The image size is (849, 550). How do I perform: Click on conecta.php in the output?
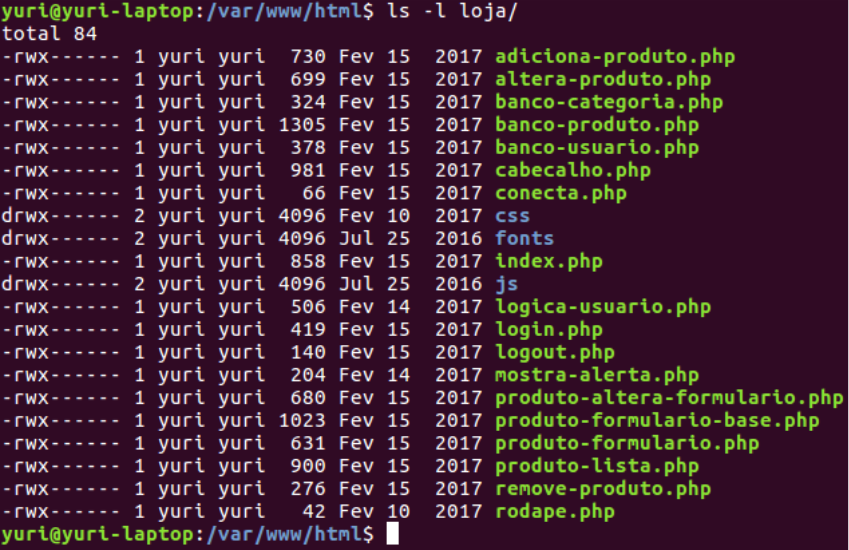pos(560,193)
